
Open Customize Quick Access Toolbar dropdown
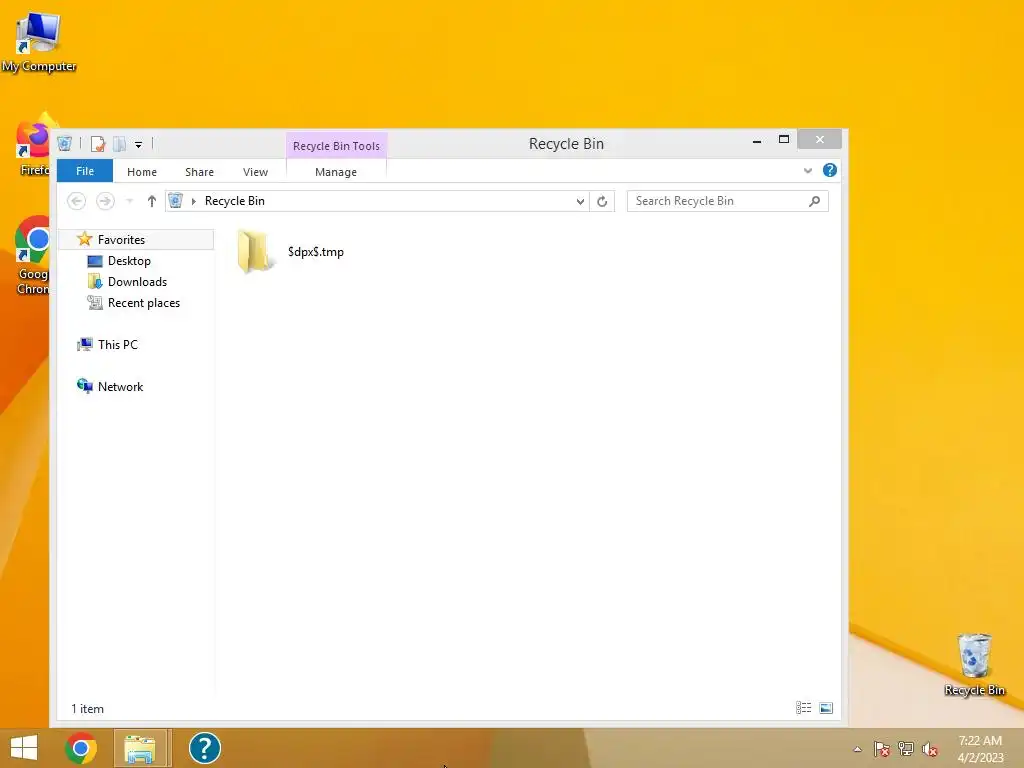pos(138,144)
